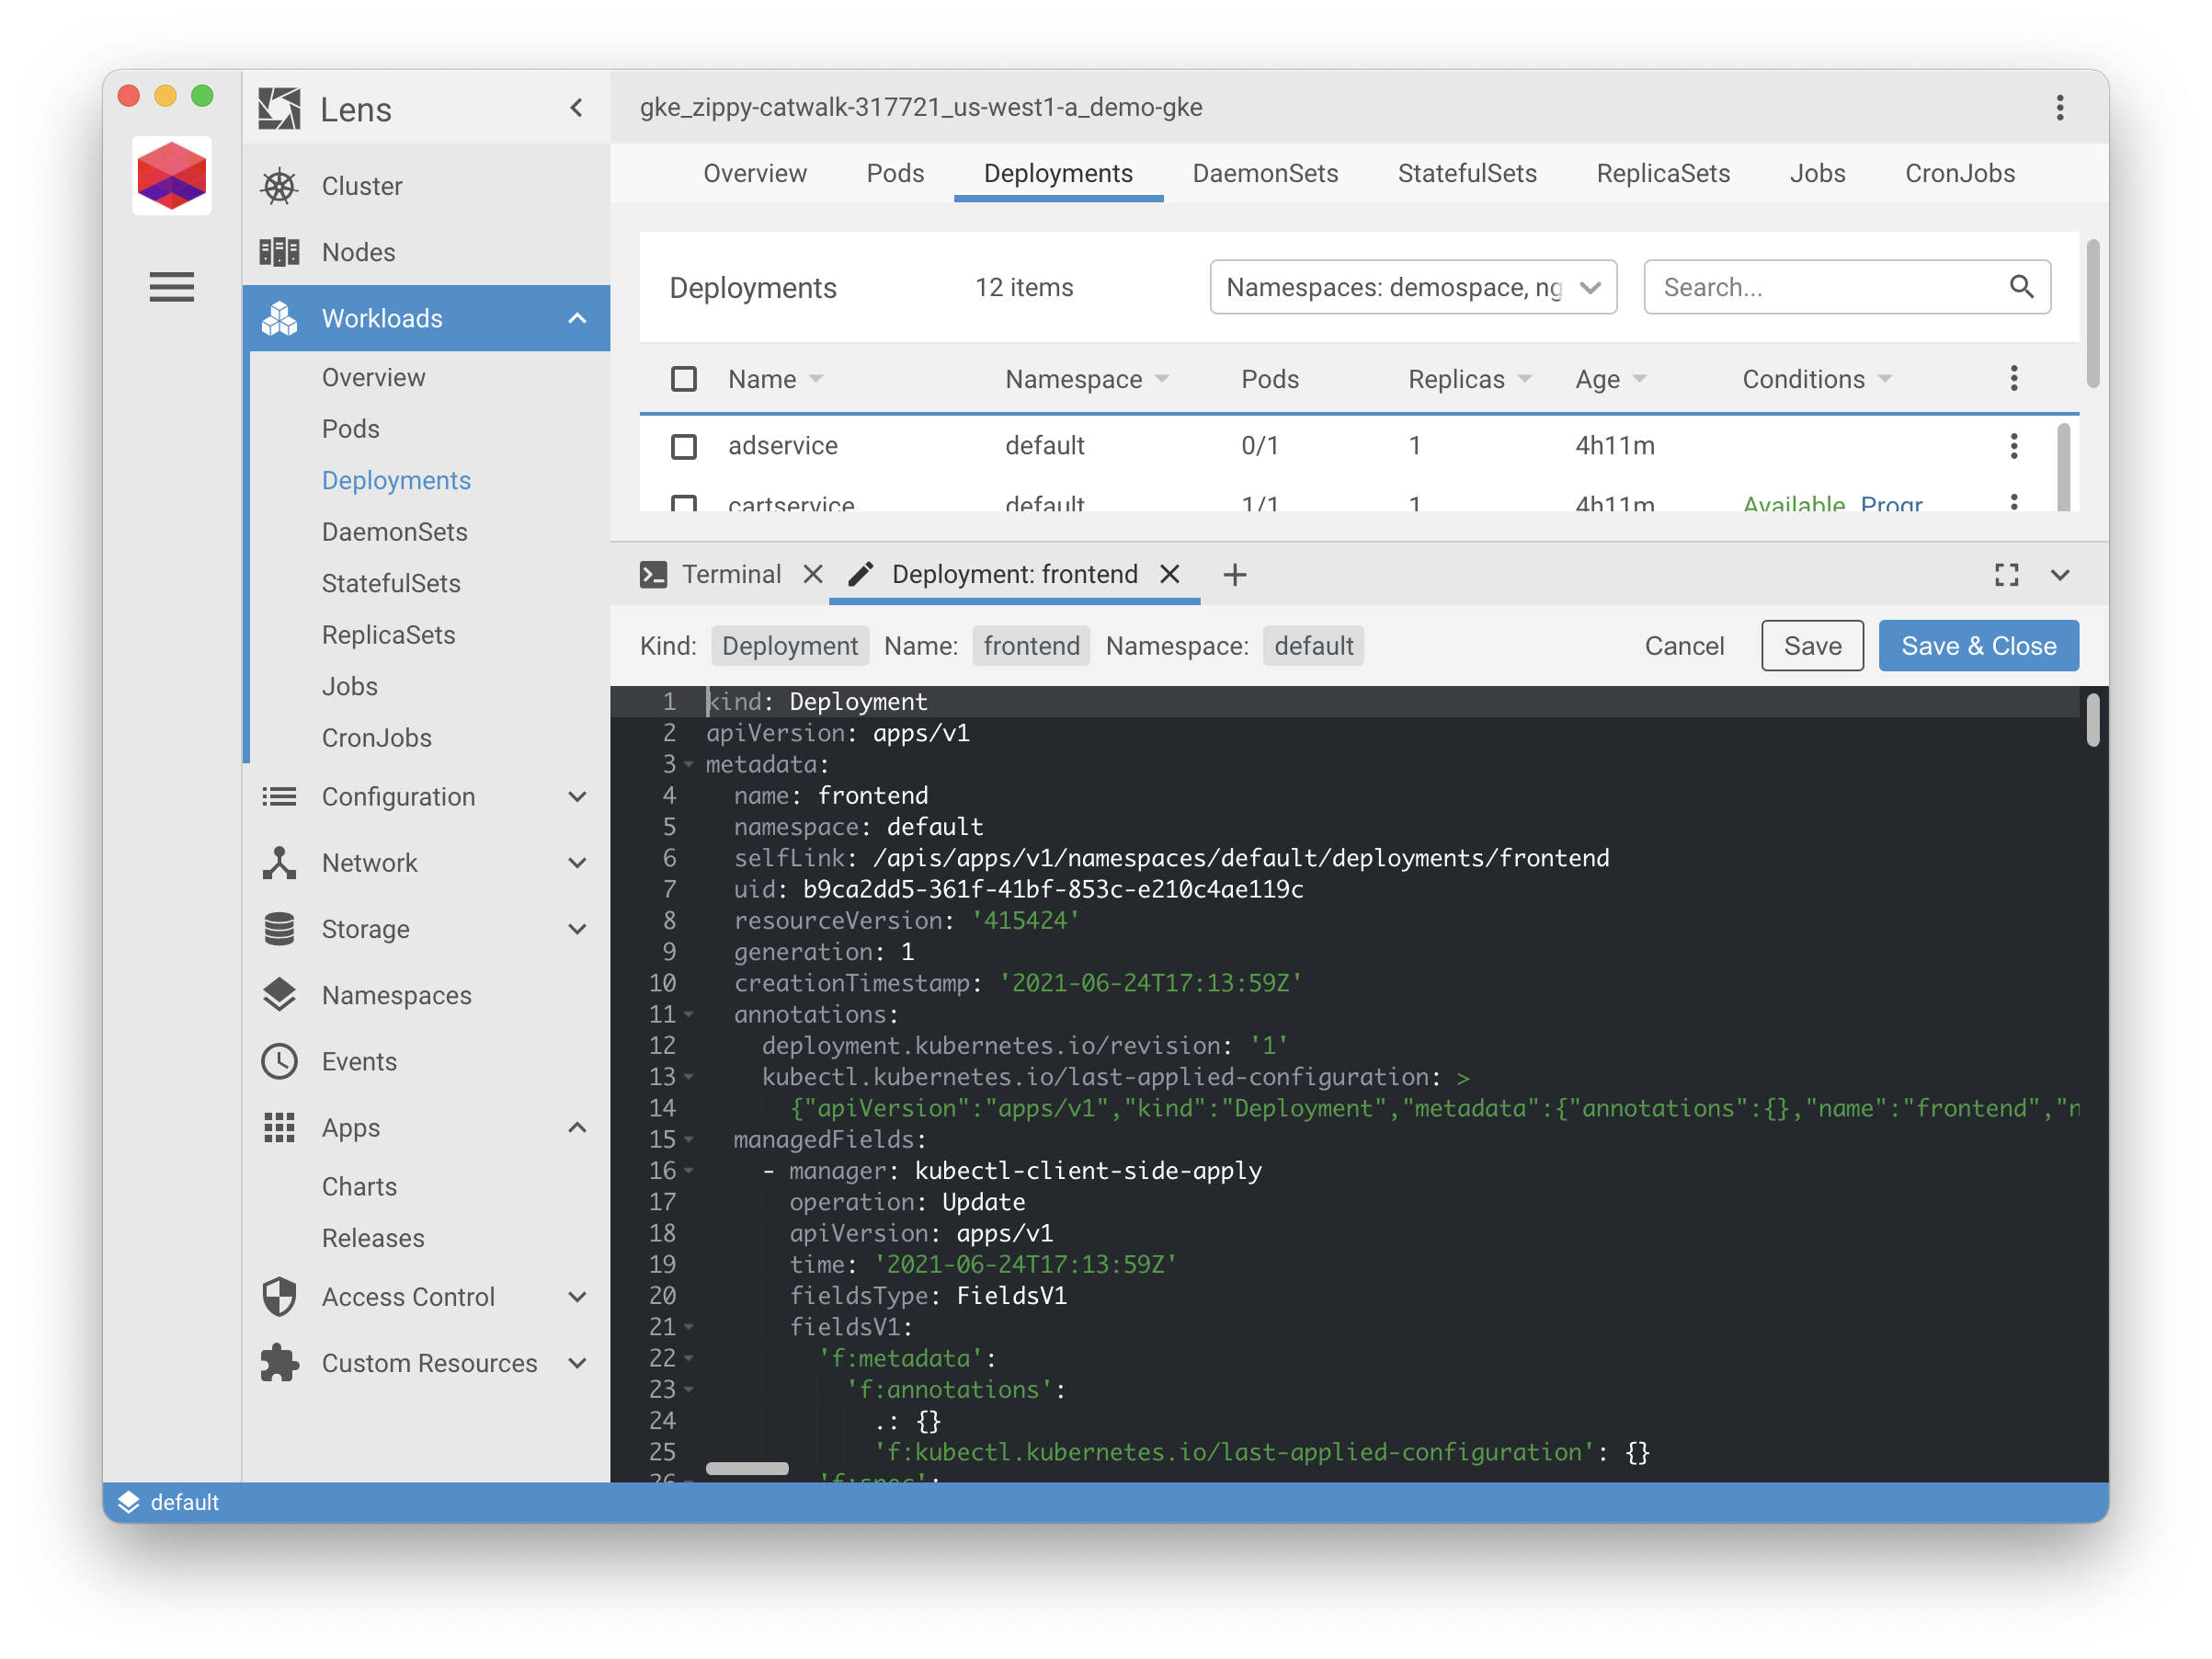Switch to the Pods tab
The width and height of the screenshot is (2212, 1659).
tap(895, 173)
